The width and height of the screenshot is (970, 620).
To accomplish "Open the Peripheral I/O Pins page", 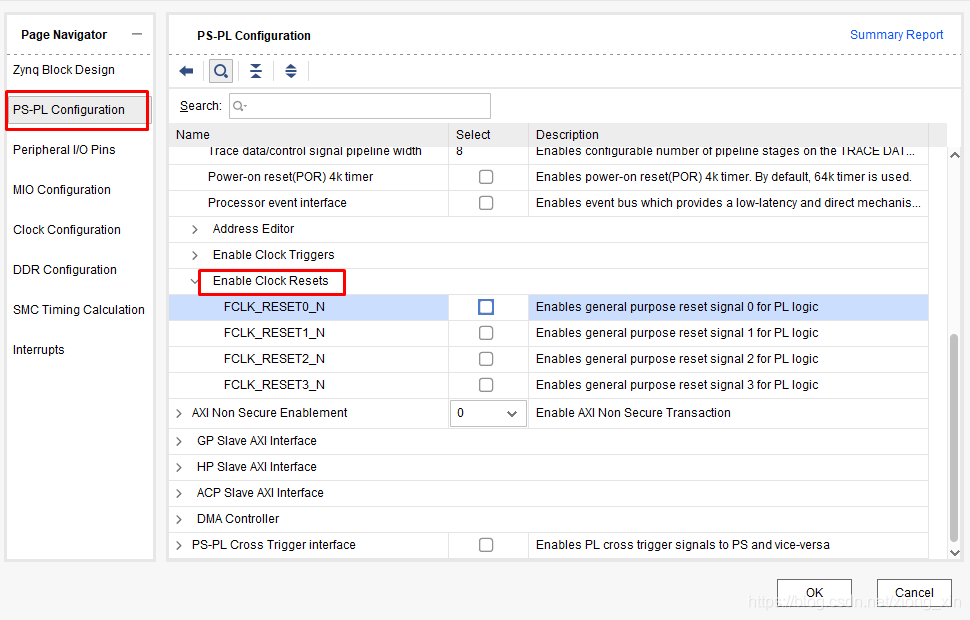I will click(64, 150).
